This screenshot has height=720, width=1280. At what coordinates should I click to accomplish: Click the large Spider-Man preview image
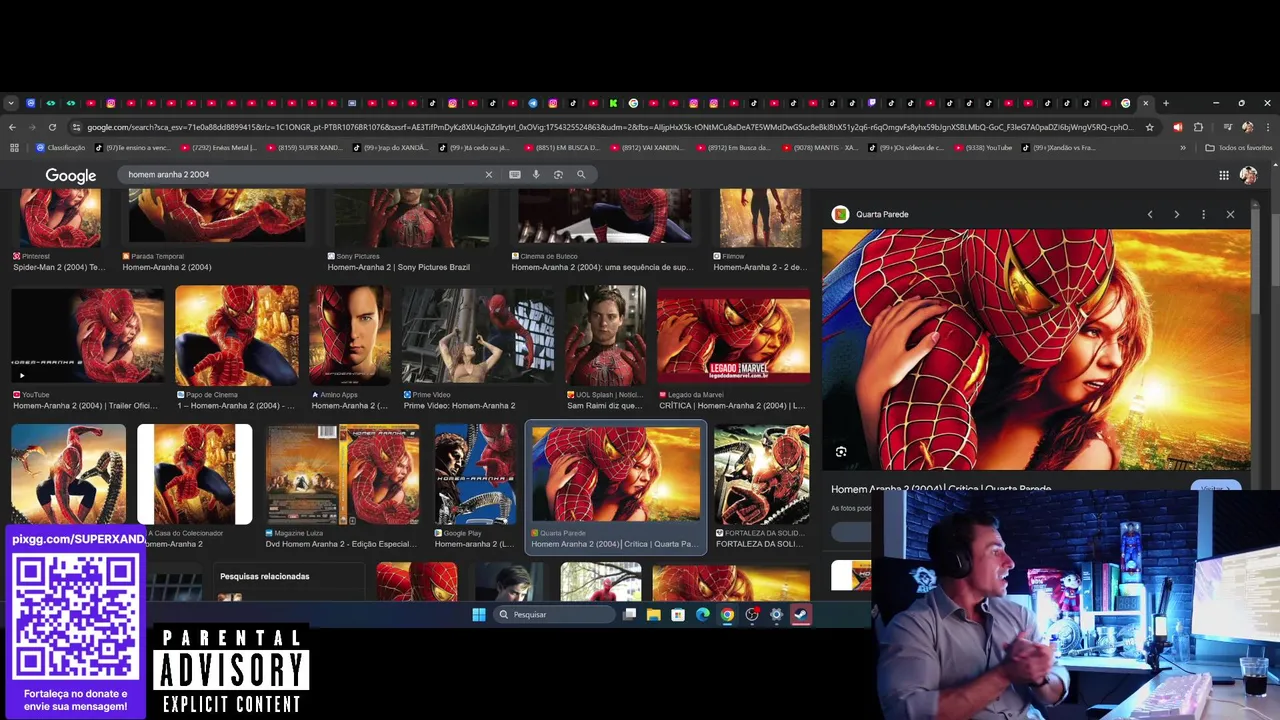click(1036, 349)
